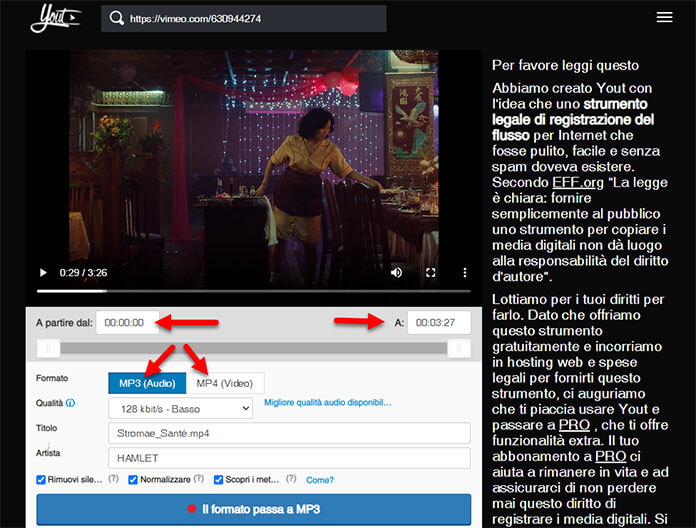Click the Yout logo
The height and width of the screenshot is (528, 696).
(56, 19)
